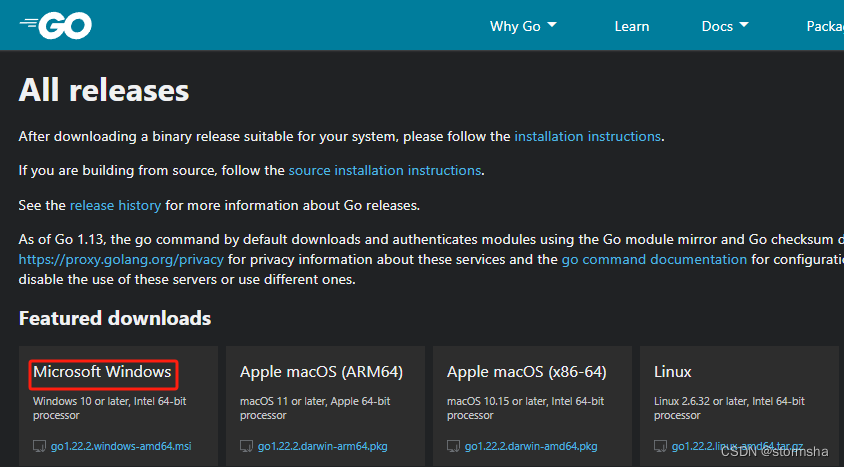The height and width of the screenshot is (467, 844).
Task: Click the Windows 10 or later requirement text
Action: pos(110,408)
